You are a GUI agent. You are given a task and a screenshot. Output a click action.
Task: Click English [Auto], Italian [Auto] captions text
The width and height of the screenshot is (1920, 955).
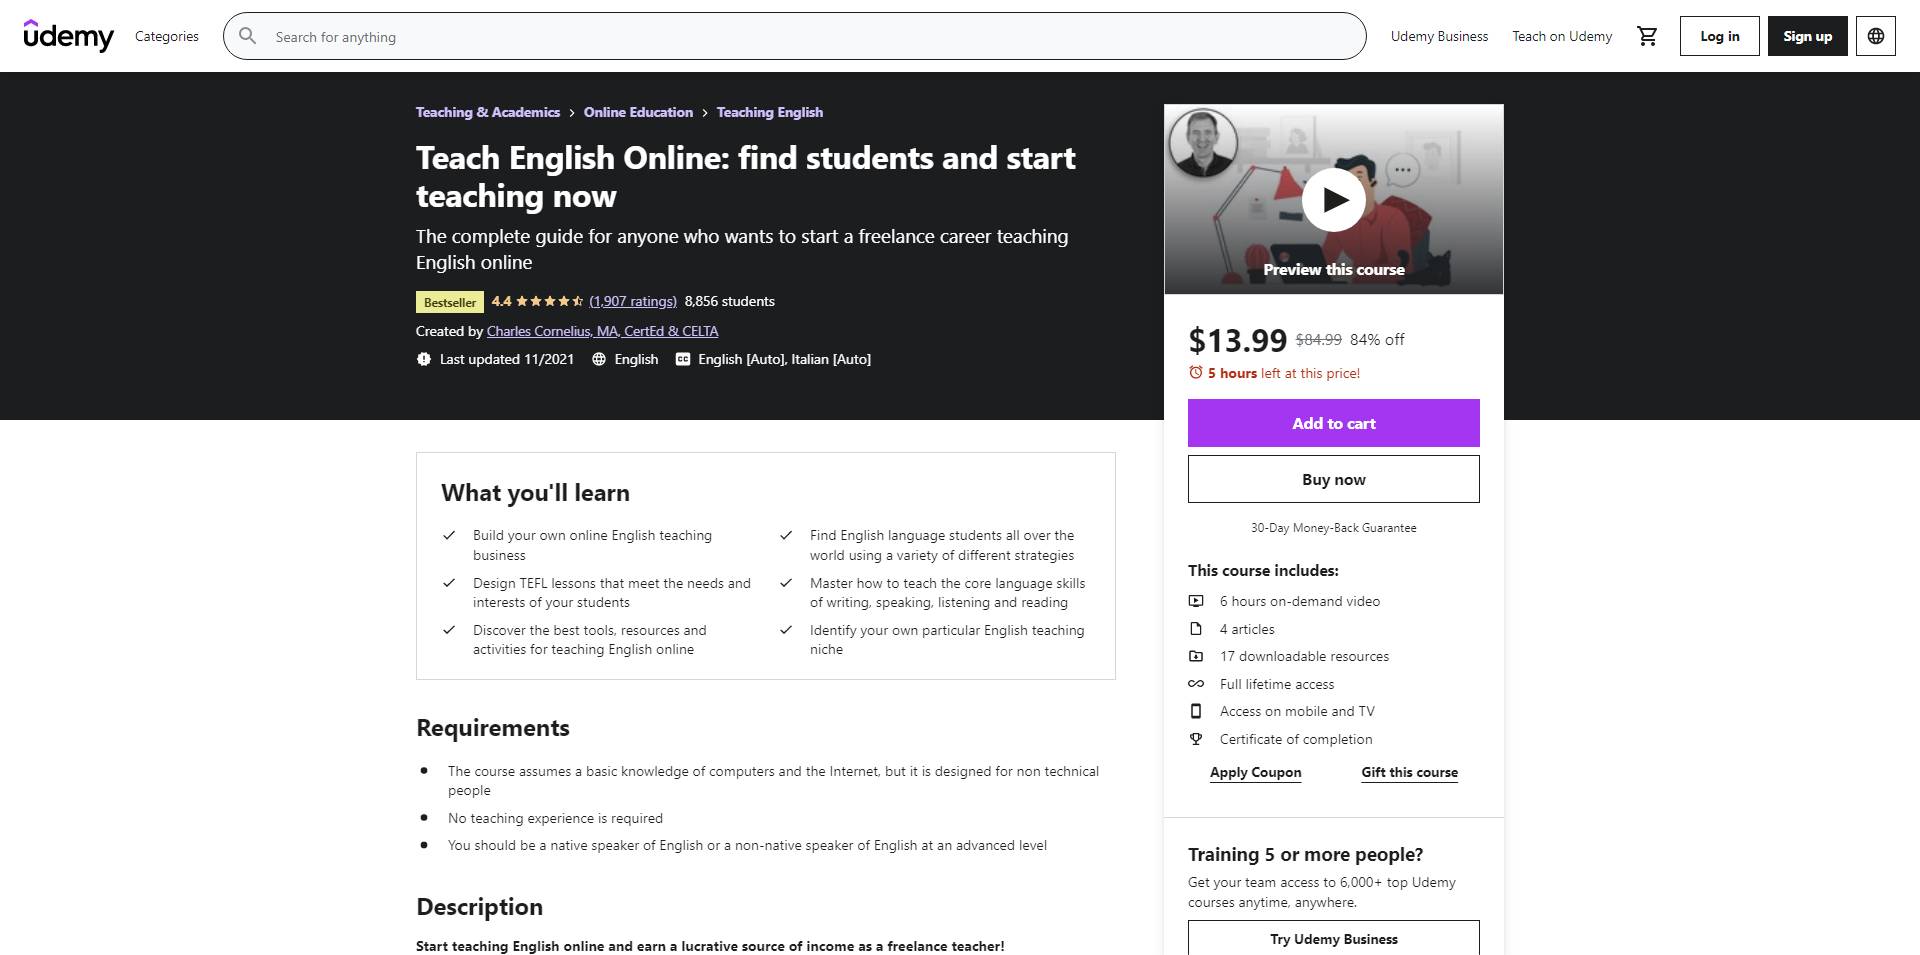[x=784, y=359]
